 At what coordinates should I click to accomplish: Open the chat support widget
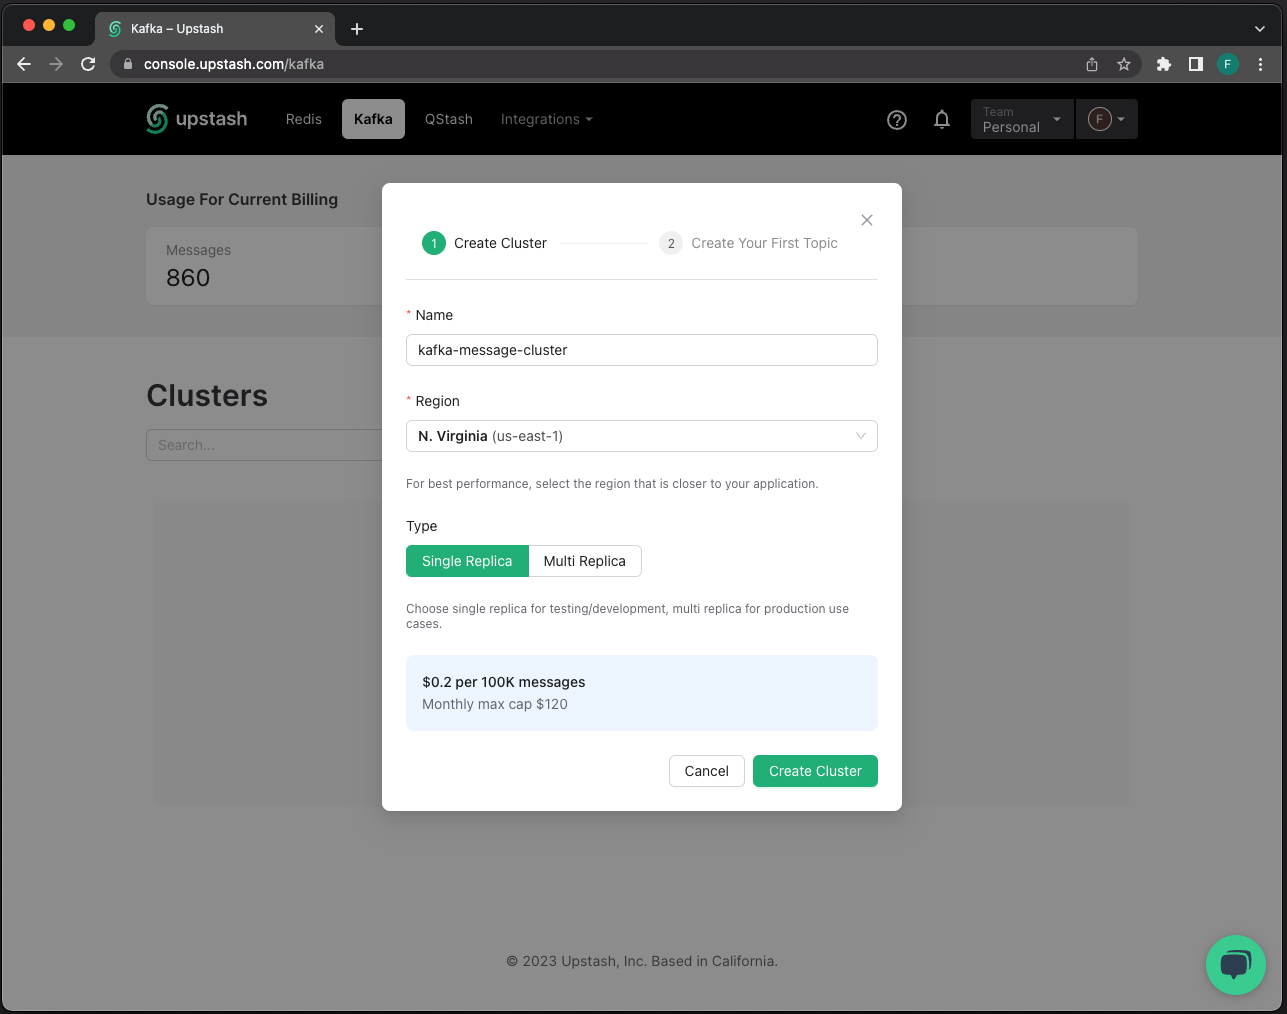coord(1236,965)
